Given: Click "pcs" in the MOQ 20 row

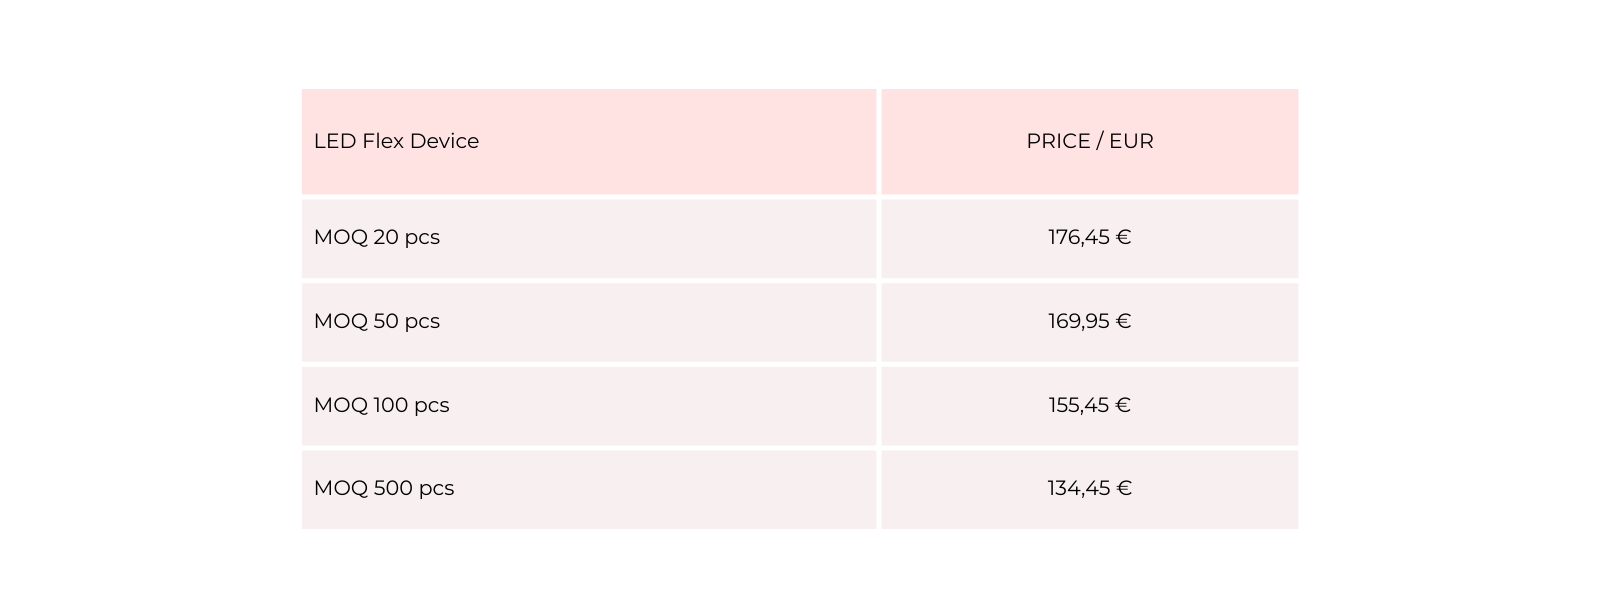Looking at the screenshot, I should coord(422,238).
